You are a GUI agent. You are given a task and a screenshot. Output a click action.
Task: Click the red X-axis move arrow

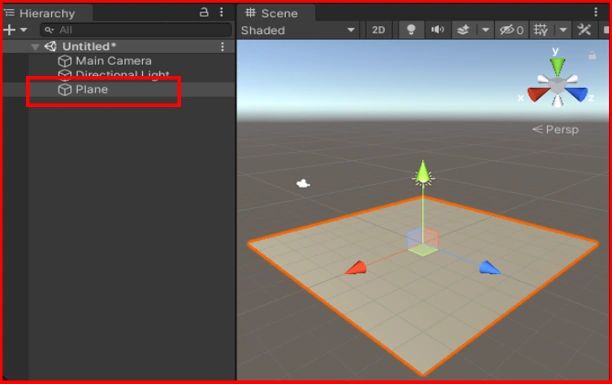(x=356, y=268)
